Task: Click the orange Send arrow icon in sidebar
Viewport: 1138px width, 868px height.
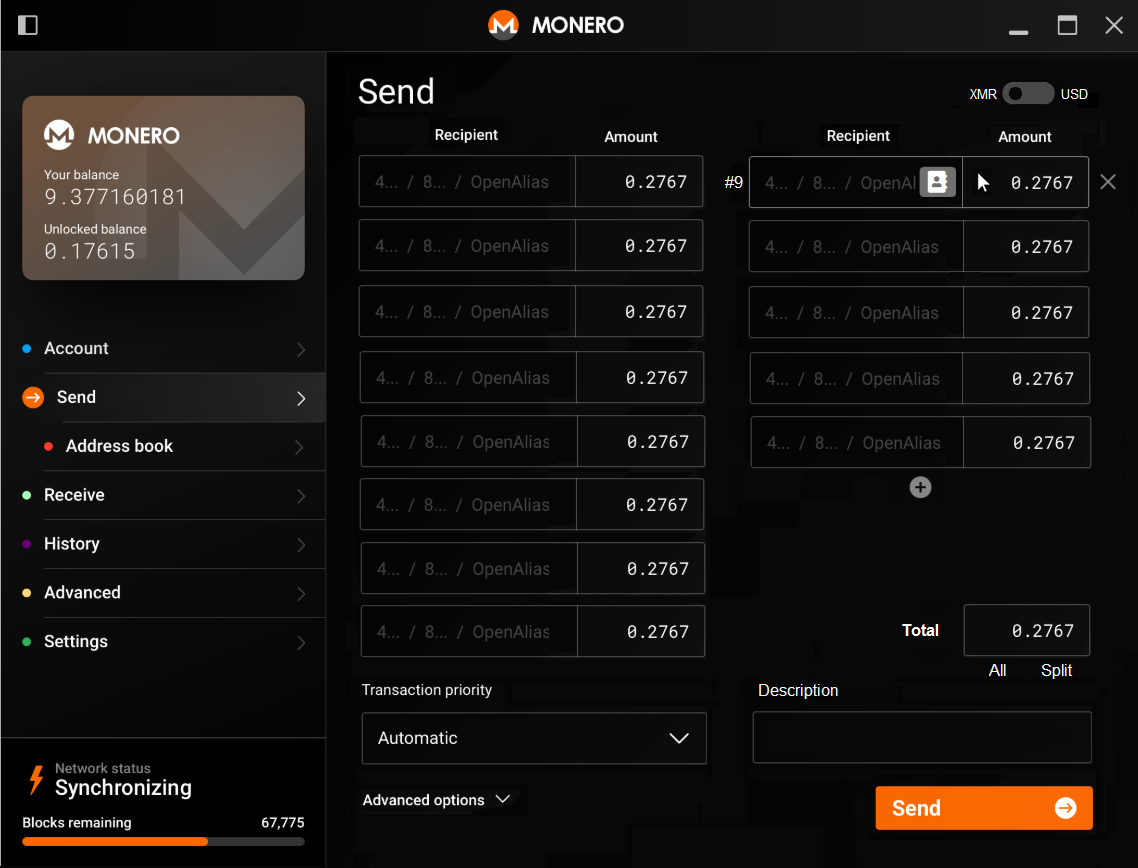Action: click(33, 397)
